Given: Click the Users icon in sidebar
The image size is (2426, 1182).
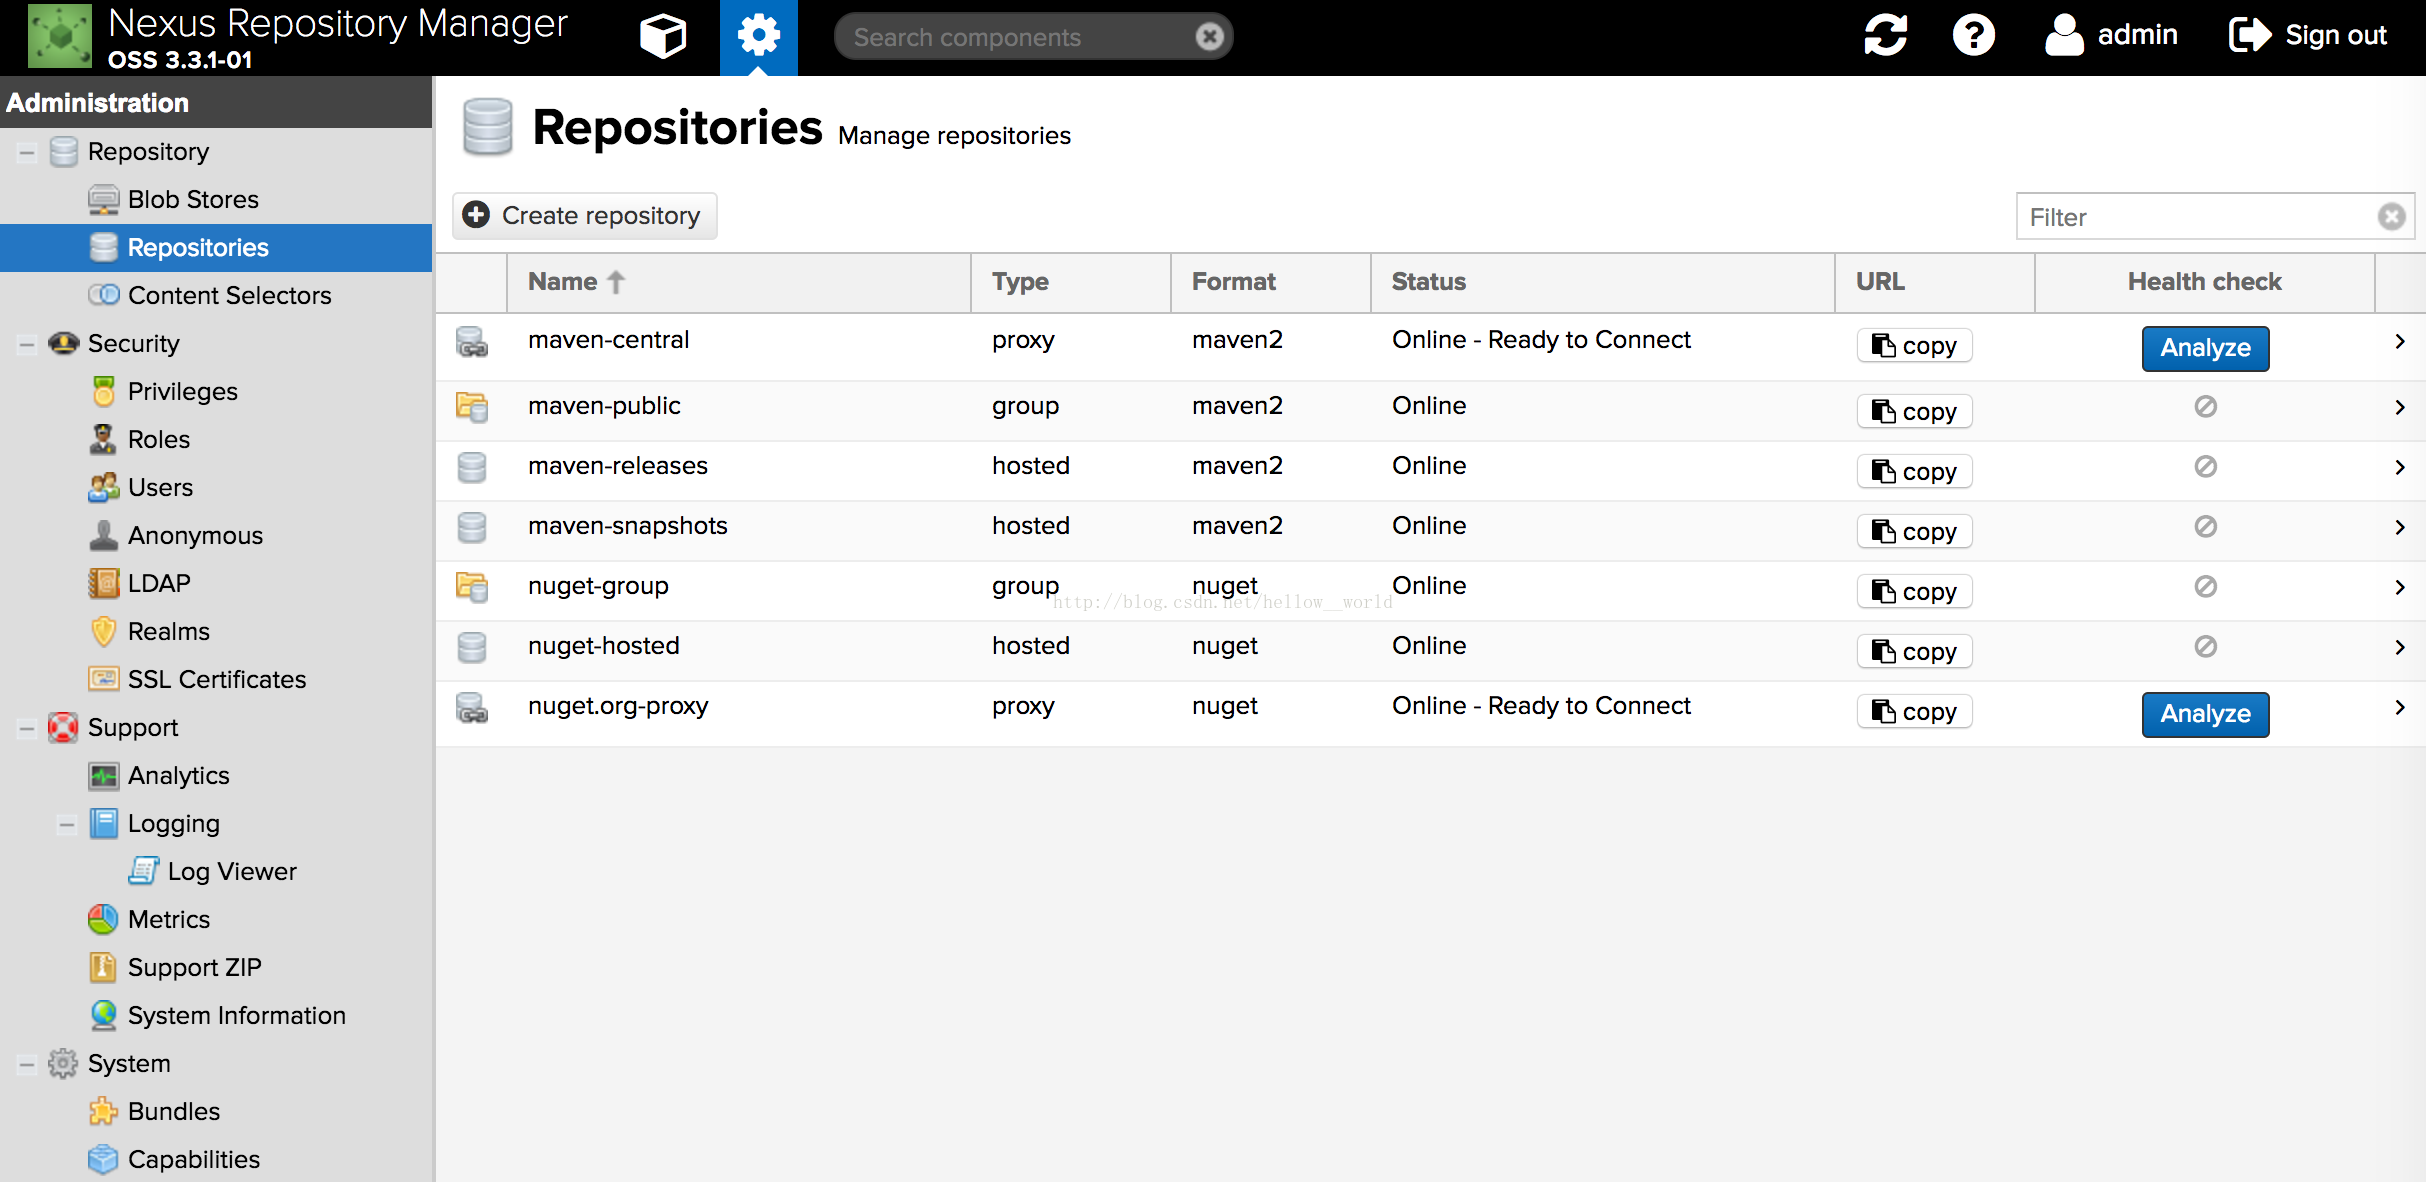Looking at the screenshot, I should pyautogui.click(x=103, y=487).
